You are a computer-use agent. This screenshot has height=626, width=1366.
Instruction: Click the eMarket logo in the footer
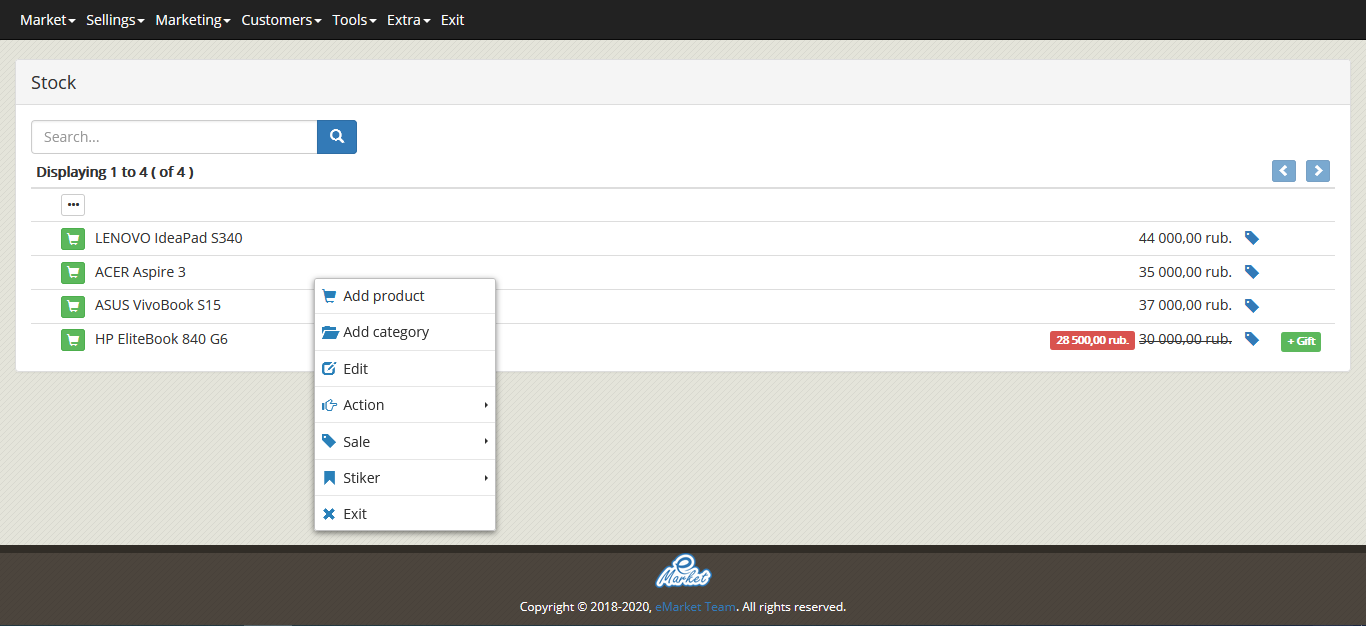(683, 572)
